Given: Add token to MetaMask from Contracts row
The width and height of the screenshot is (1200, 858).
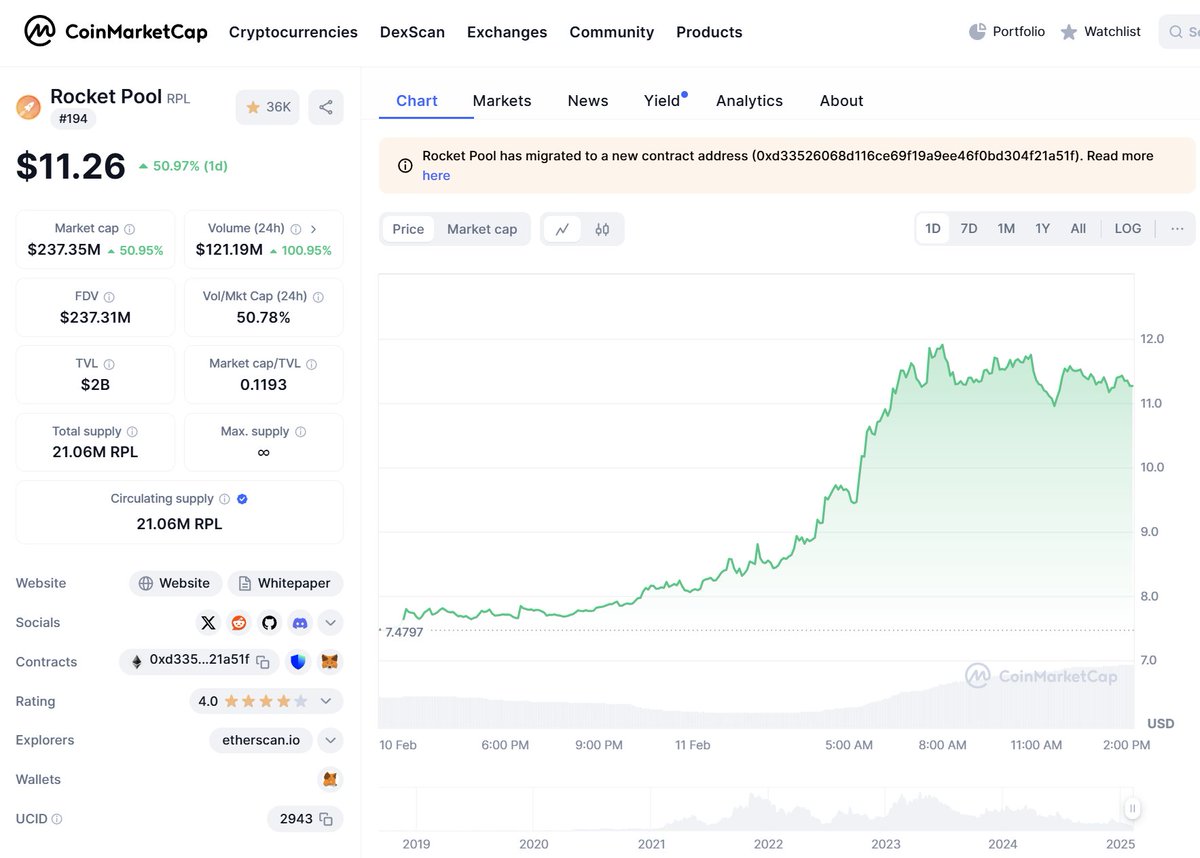Looking at the screenshot, I should coord(329,662).
